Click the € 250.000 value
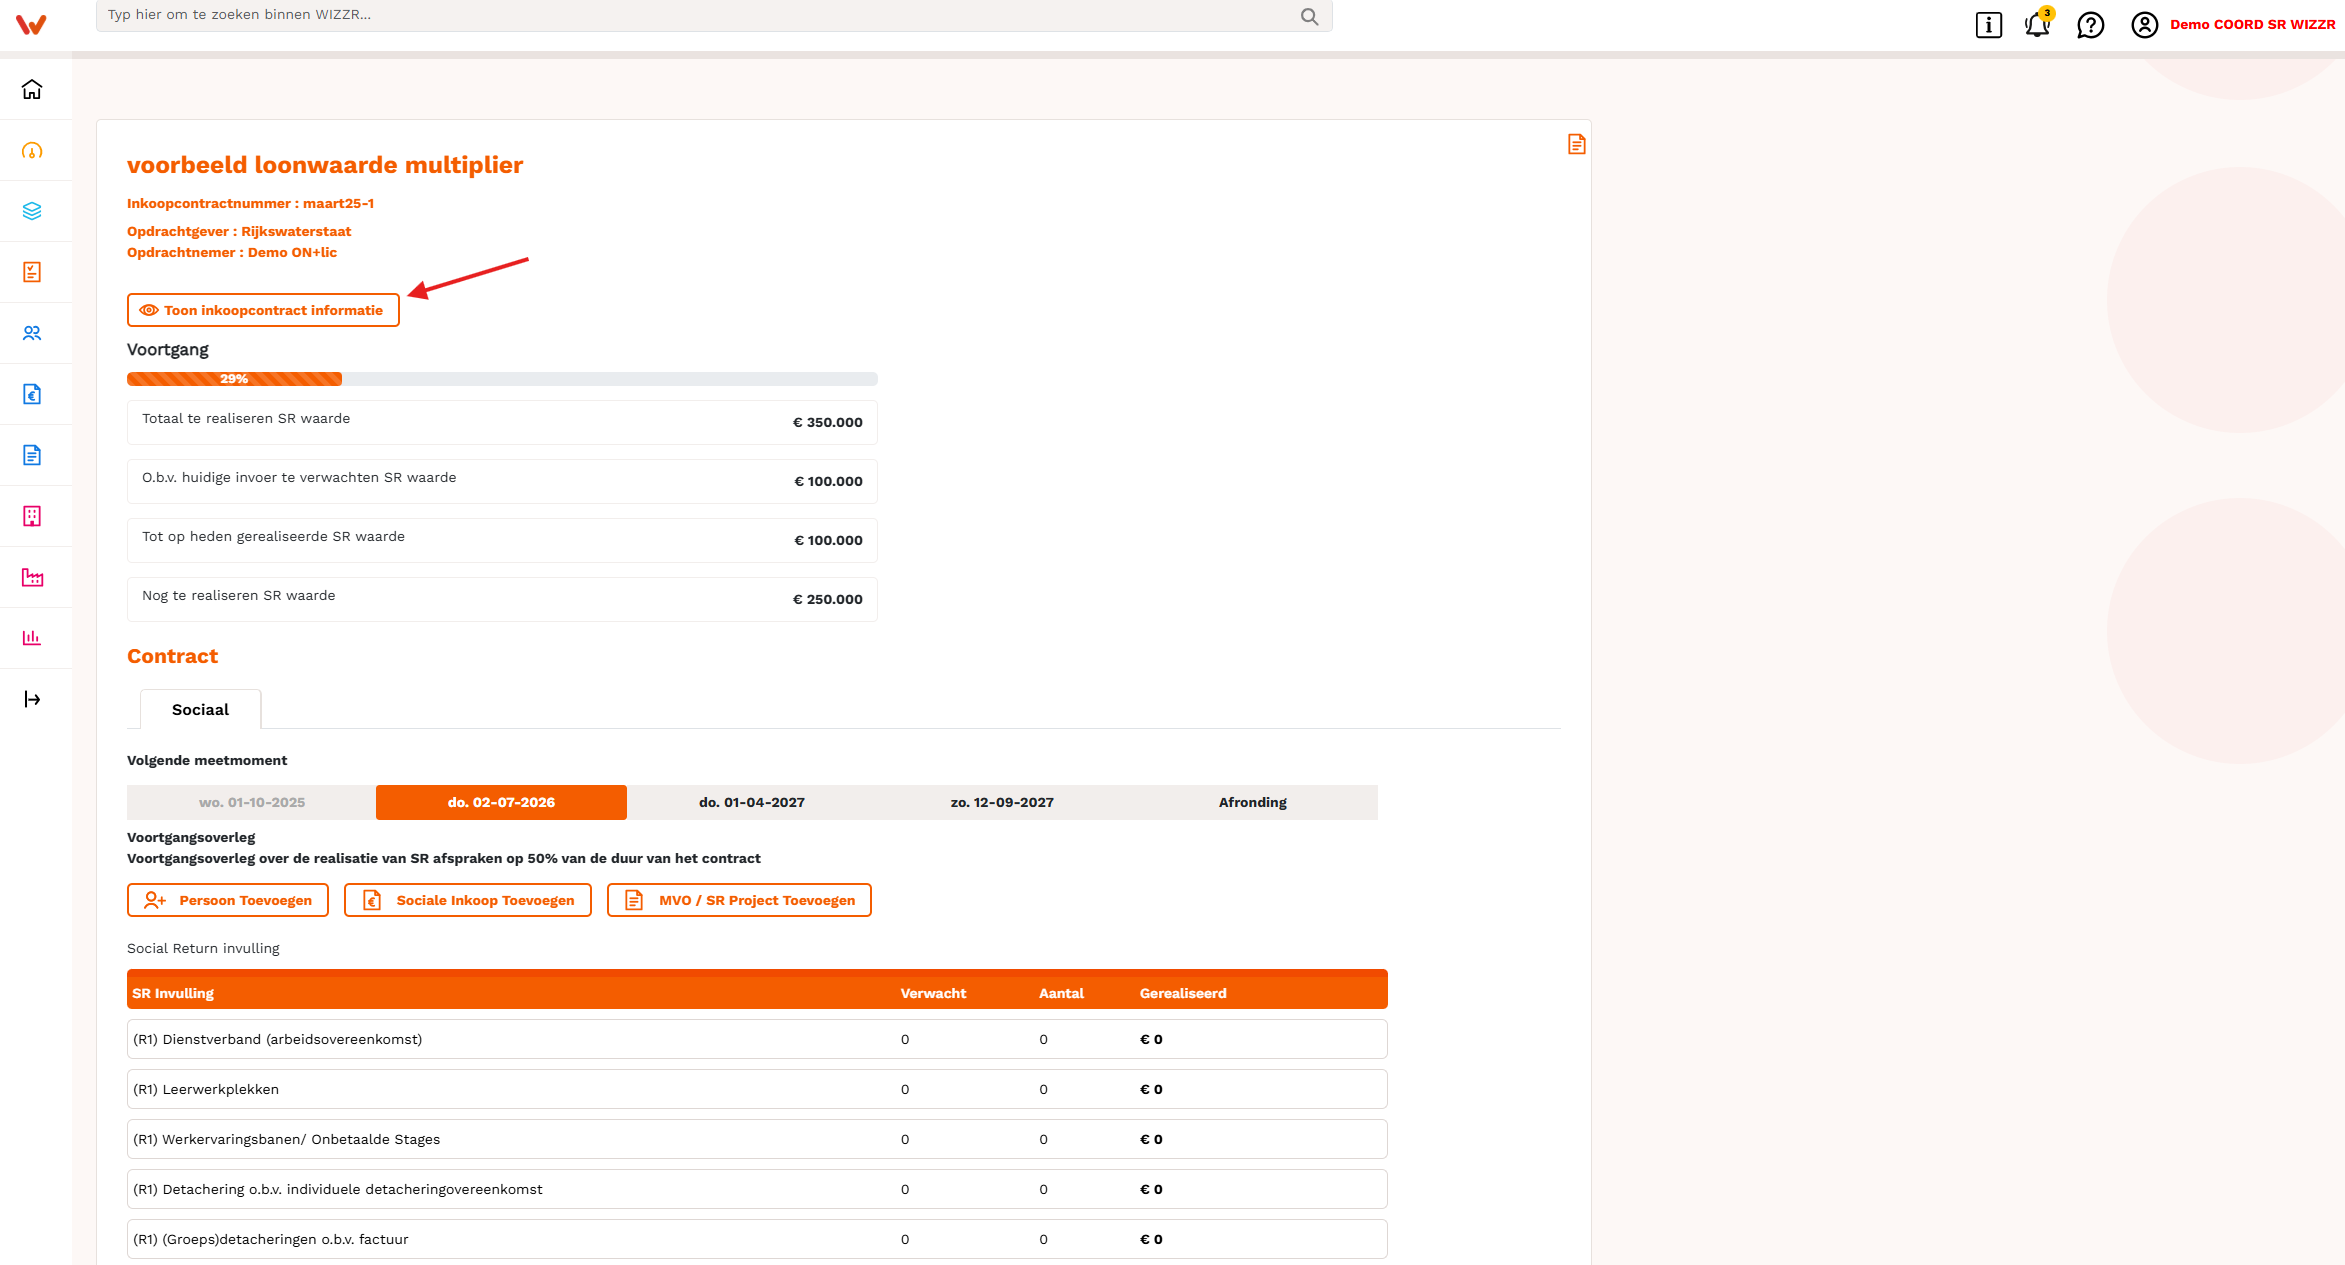Image resolution: width=2345 pixels, height=1265 pixels. click(x=828, y=599)
